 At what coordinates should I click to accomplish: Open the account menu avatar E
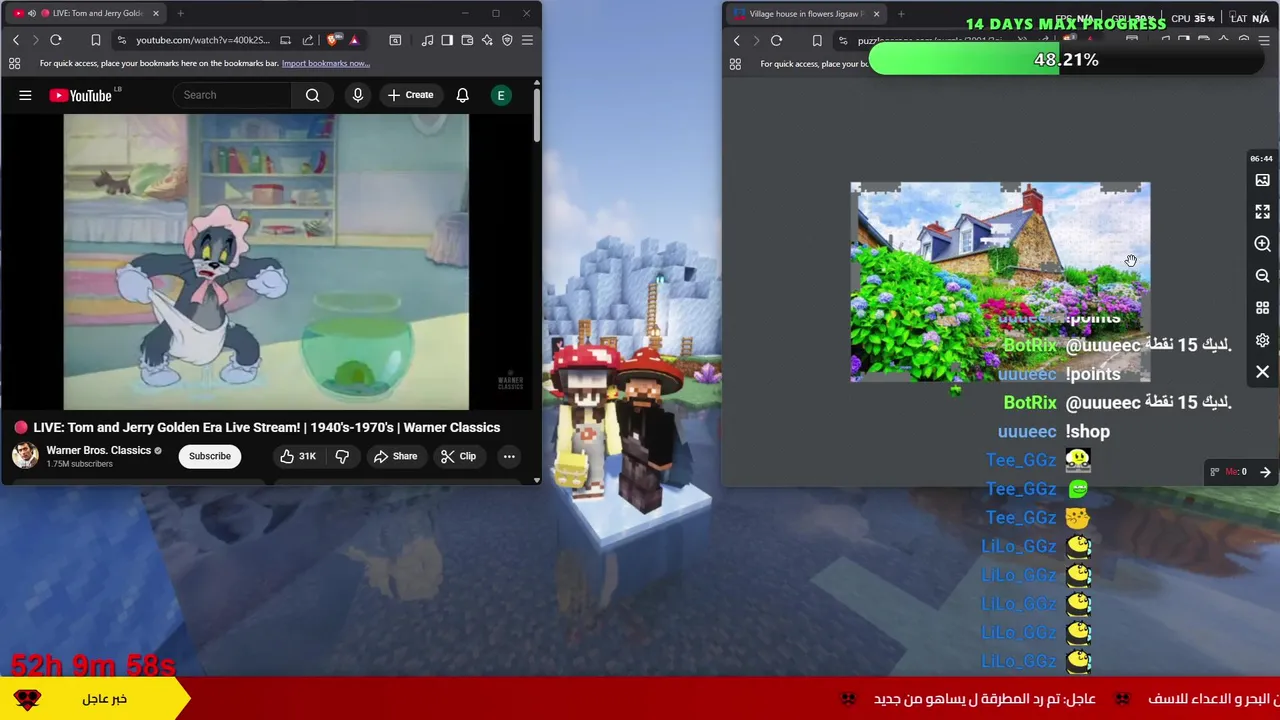[501, 95]
